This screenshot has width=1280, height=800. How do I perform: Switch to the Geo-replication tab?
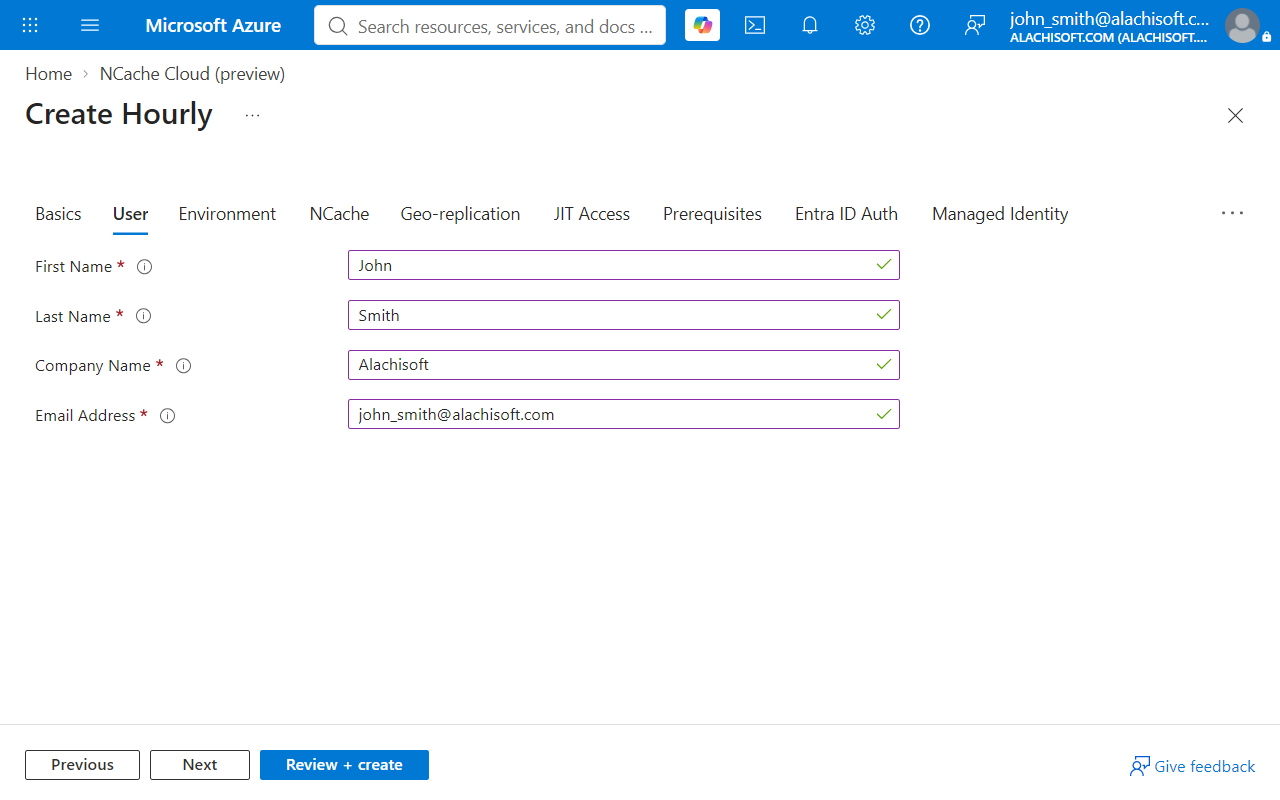(x=460, y=214)
